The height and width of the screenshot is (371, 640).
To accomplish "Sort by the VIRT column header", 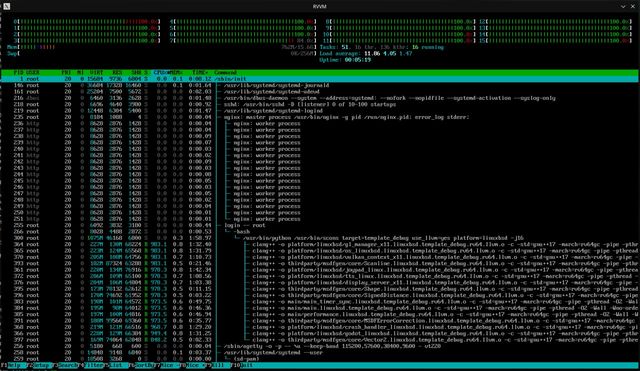I will [96, 72].
